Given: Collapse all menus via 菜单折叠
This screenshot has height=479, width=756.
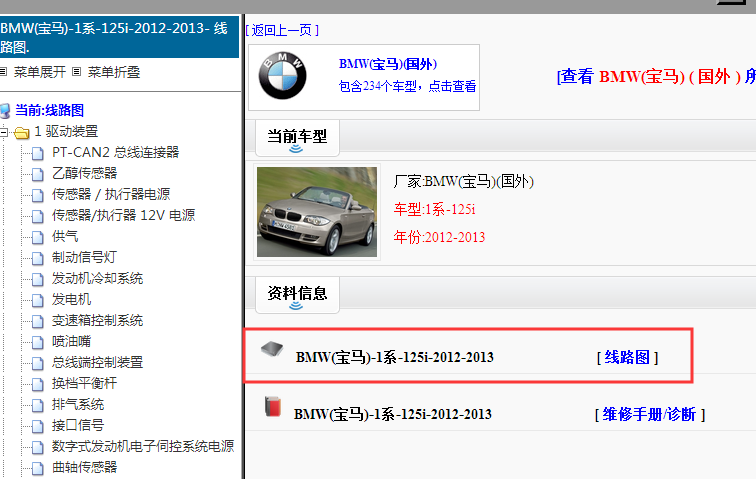Looking at the screenshot, I should (114, 72).
